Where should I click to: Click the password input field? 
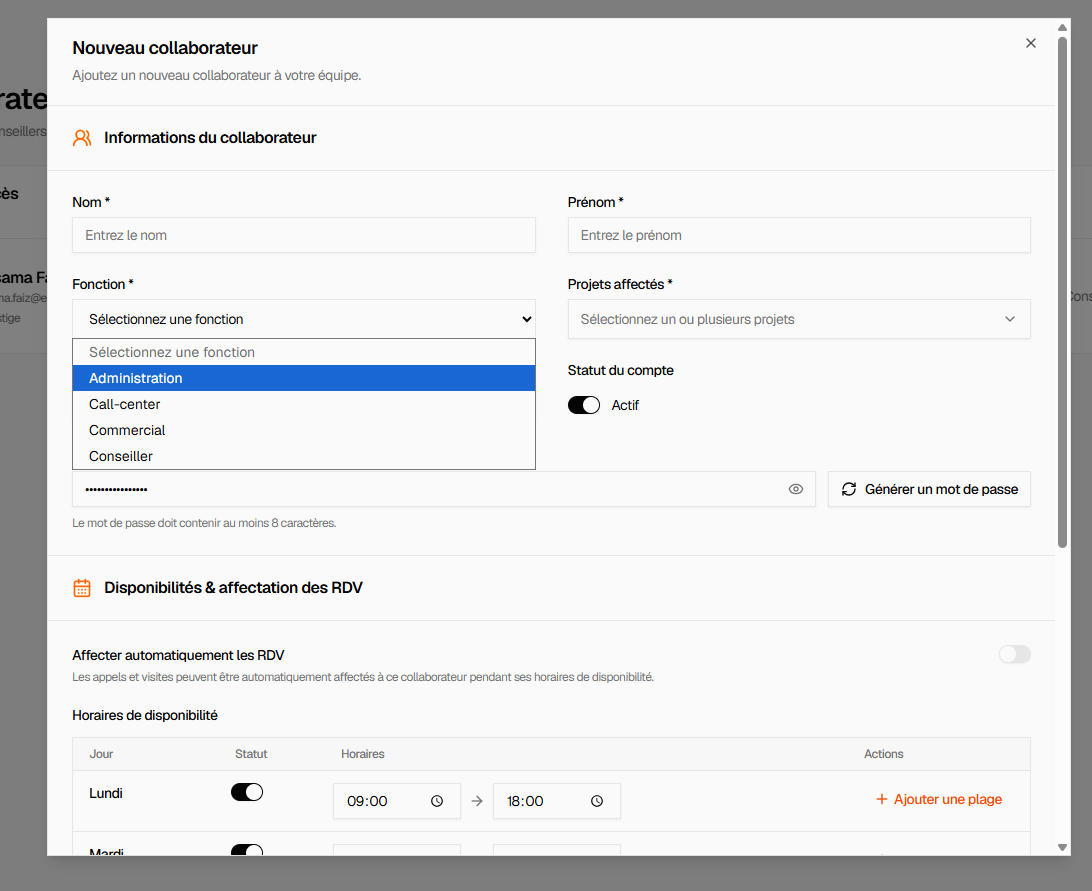[x=444, y=489]
